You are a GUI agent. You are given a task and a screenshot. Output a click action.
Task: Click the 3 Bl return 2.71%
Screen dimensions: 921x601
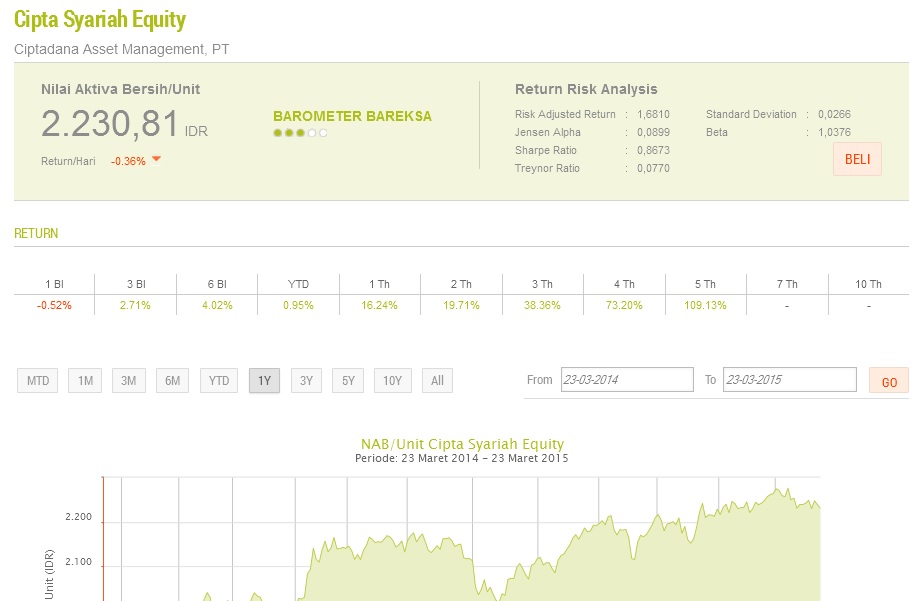[135, 305]
